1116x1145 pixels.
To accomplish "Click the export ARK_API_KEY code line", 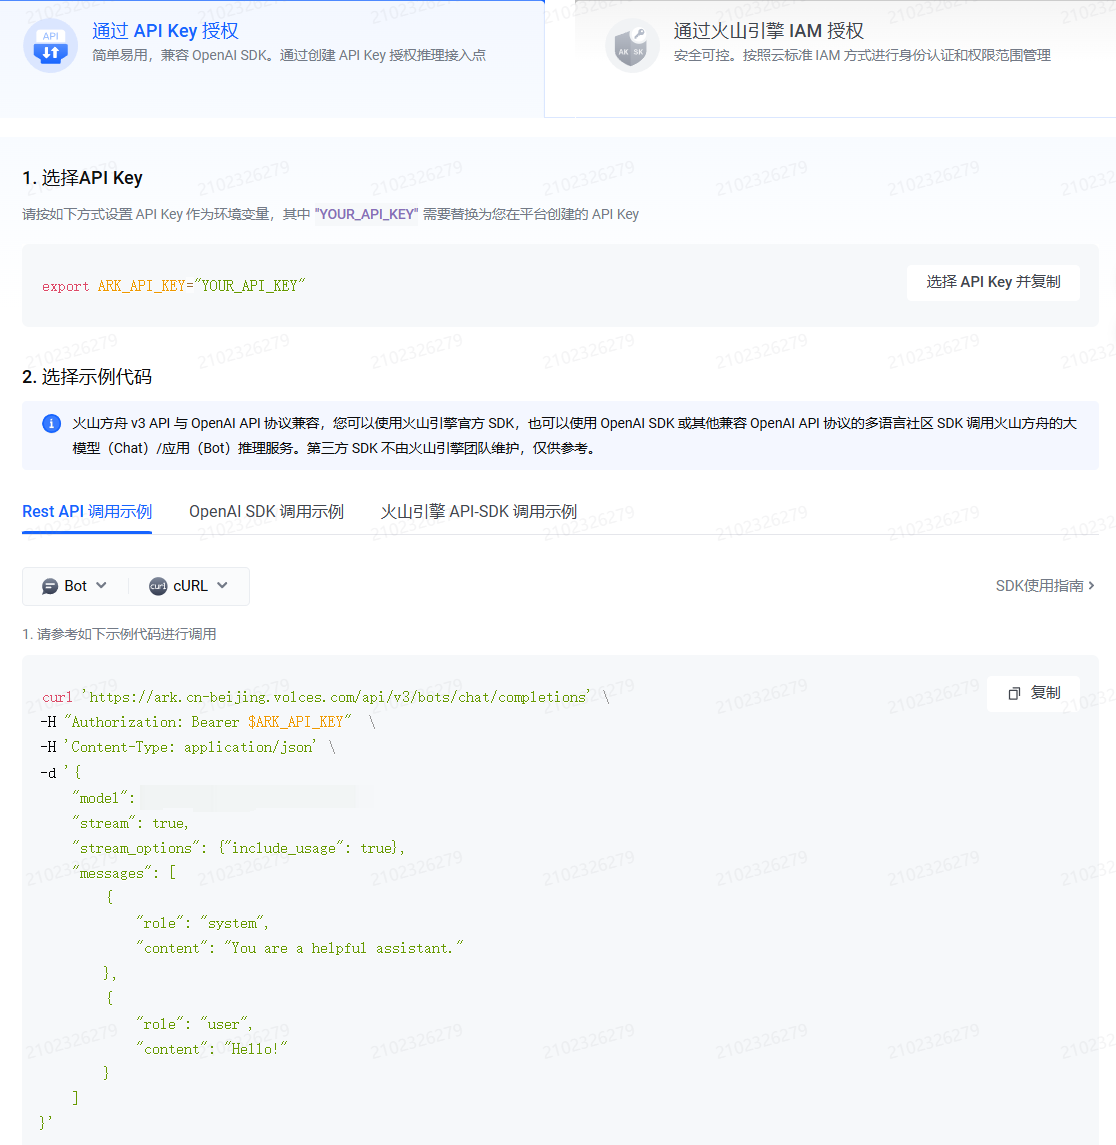I will coord(174,286).
